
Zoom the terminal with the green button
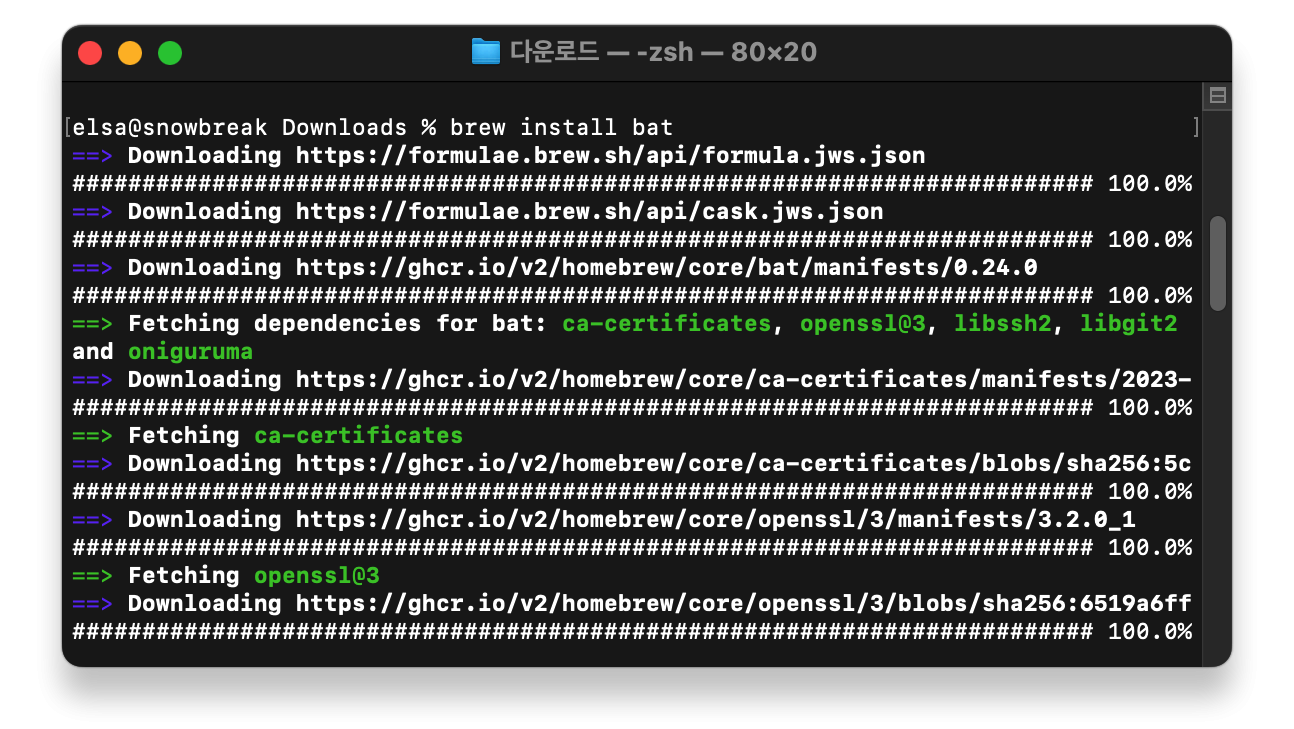170,52
